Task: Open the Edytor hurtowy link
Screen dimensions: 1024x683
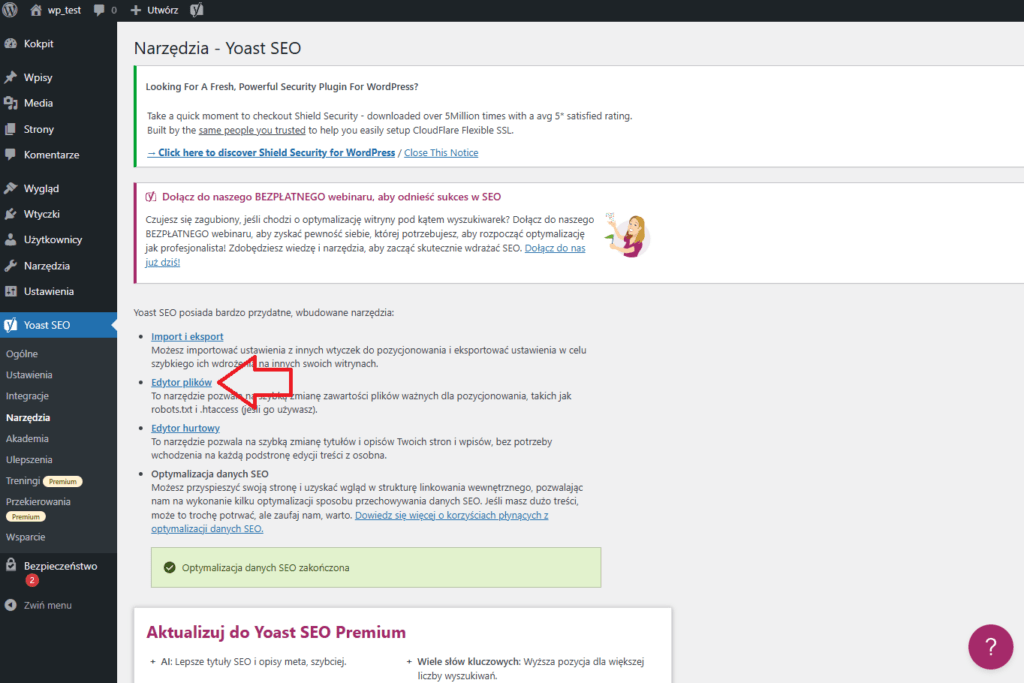Action: coord(185,428)
